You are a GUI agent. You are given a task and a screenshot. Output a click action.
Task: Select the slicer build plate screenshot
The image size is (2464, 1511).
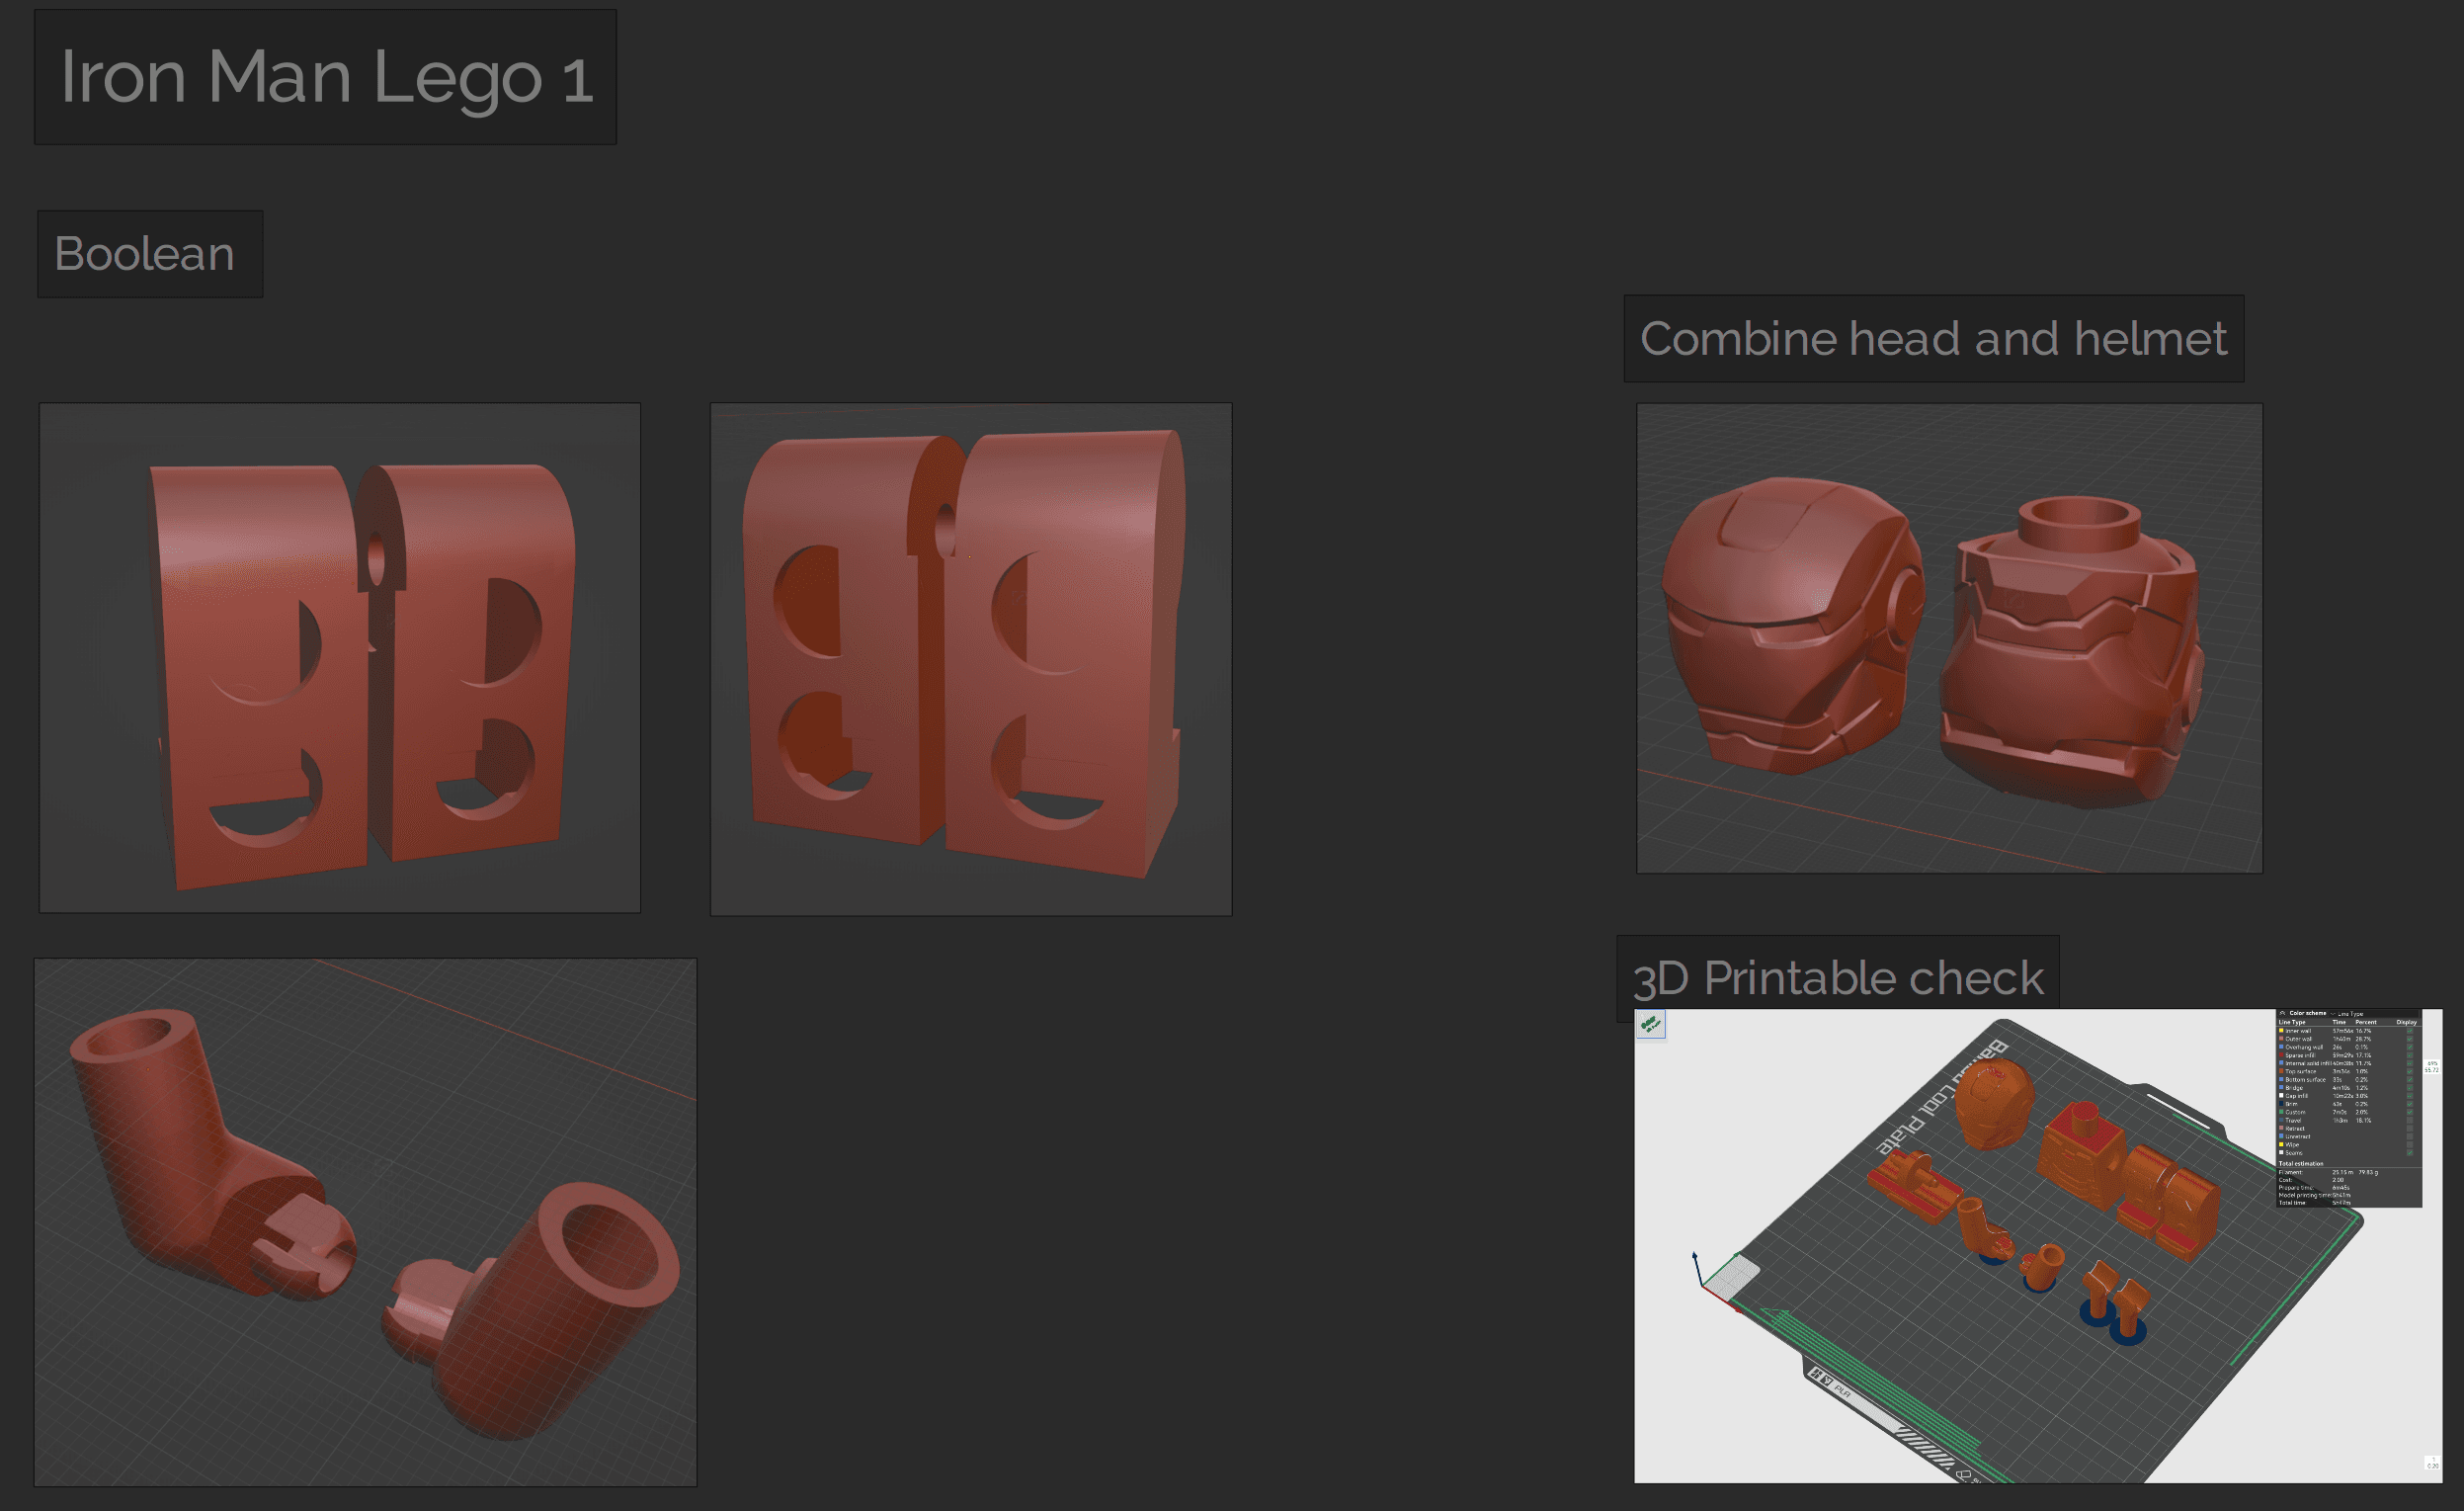click(2037, 1245)
